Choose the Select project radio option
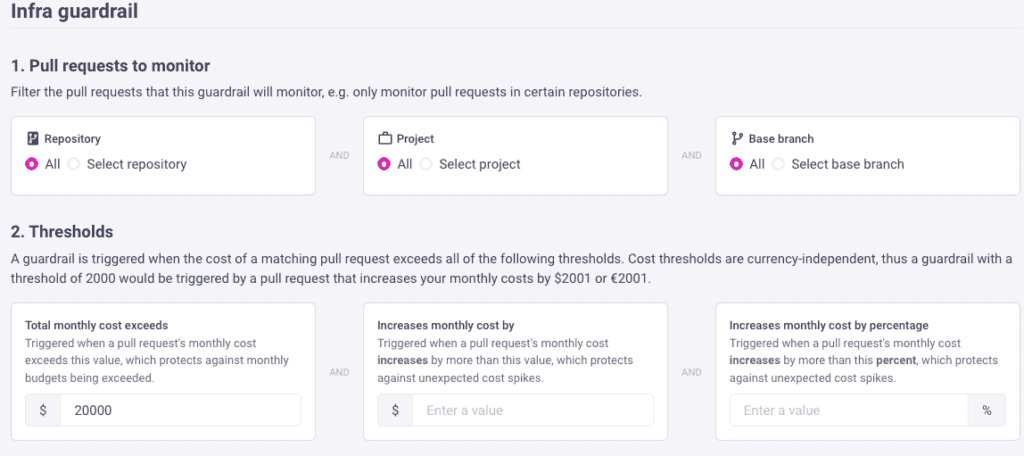 (x=426, y=164)
